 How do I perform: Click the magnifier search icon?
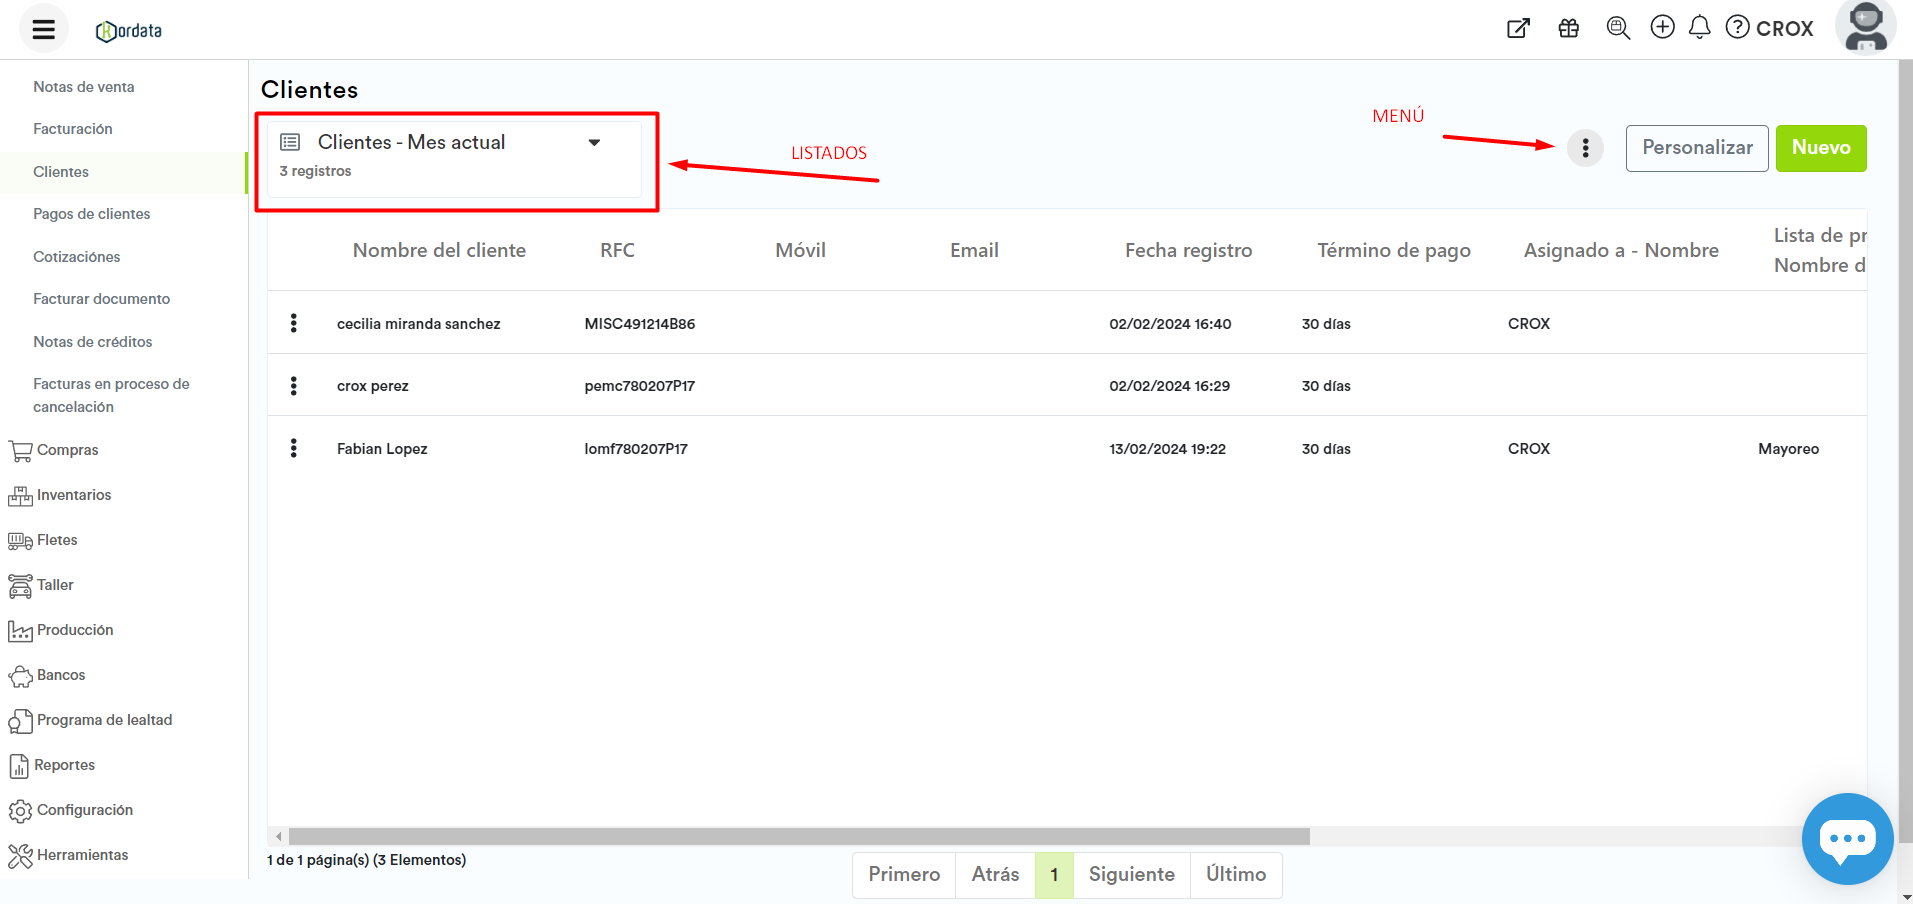tap(1617, 28)
